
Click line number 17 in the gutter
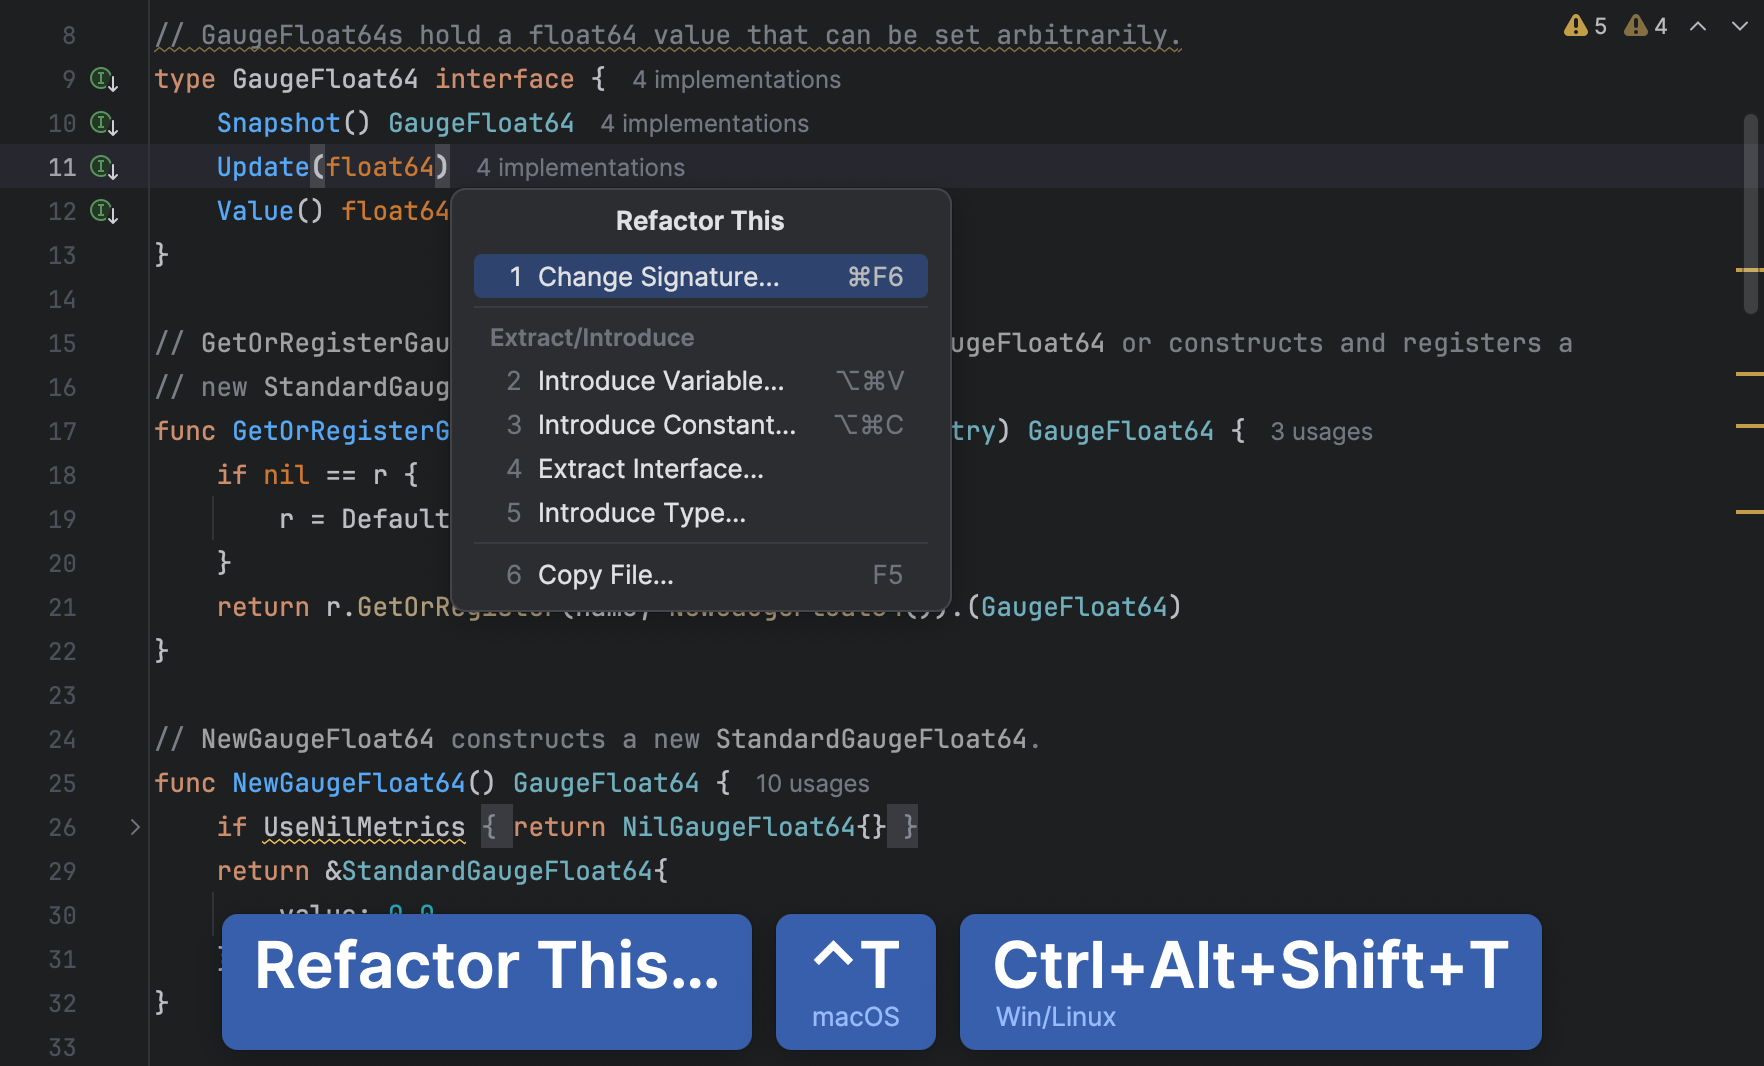pos(62,431)
